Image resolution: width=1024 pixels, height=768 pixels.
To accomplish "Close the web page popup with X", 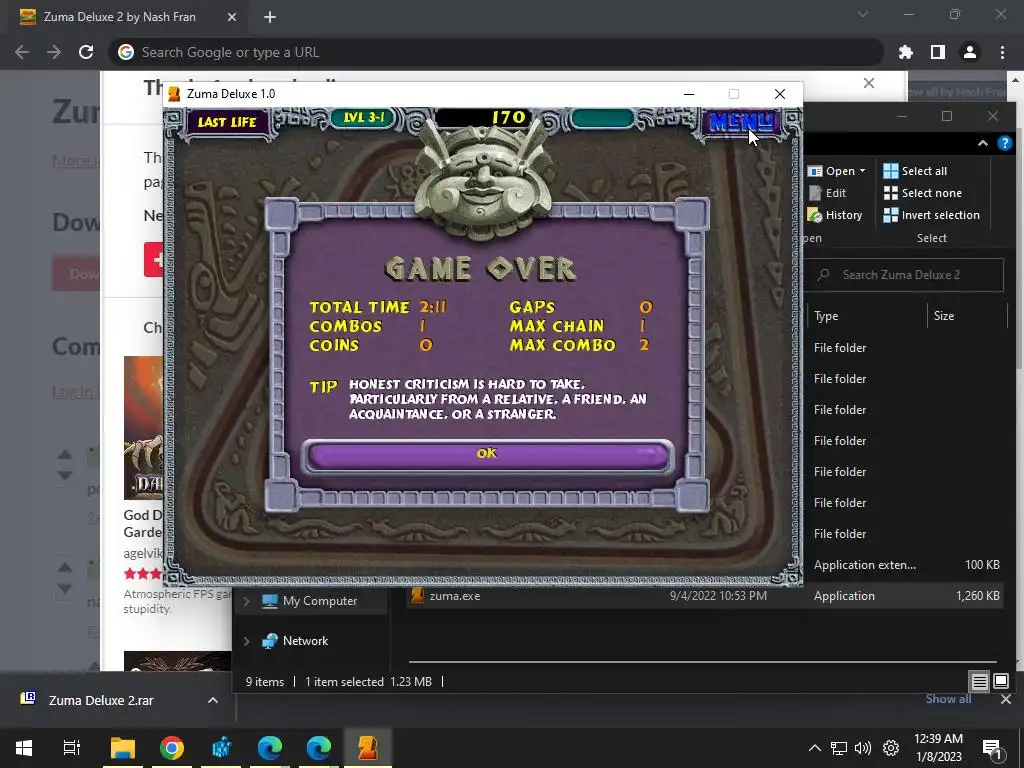I will pyautogui.click(x=869, y=83).
